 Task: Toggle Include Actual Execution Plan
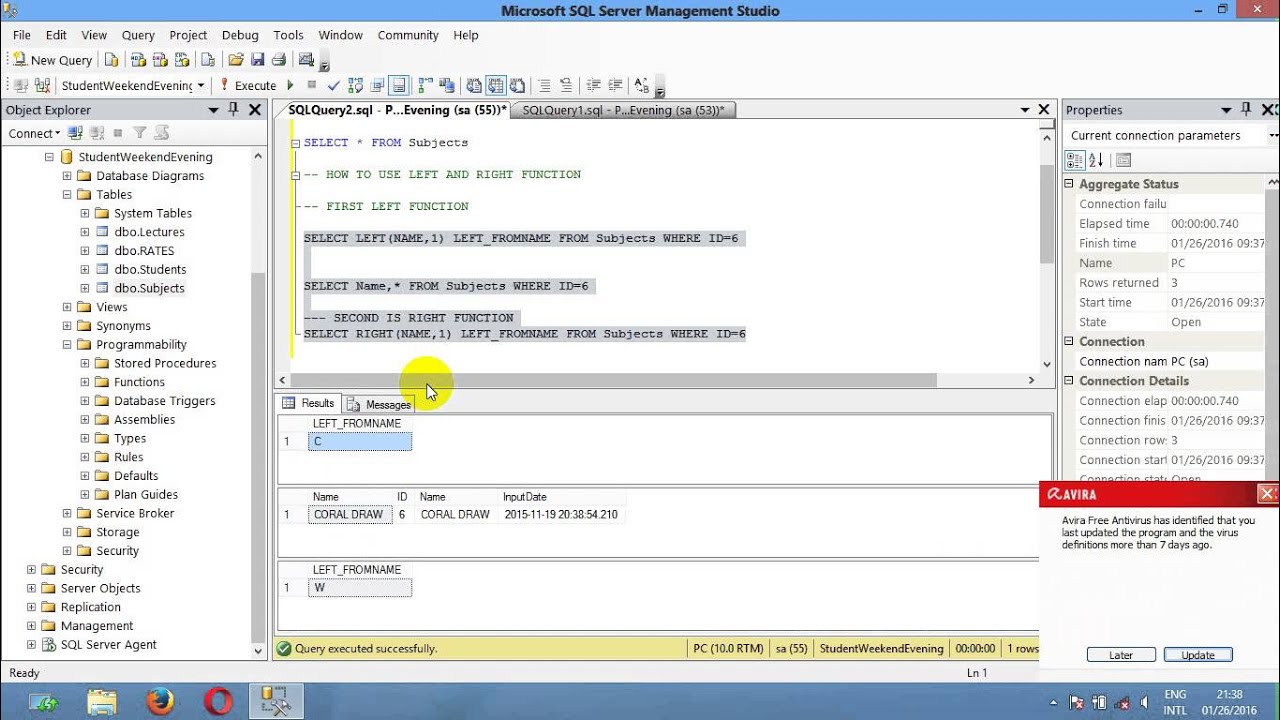click(425, 86)
